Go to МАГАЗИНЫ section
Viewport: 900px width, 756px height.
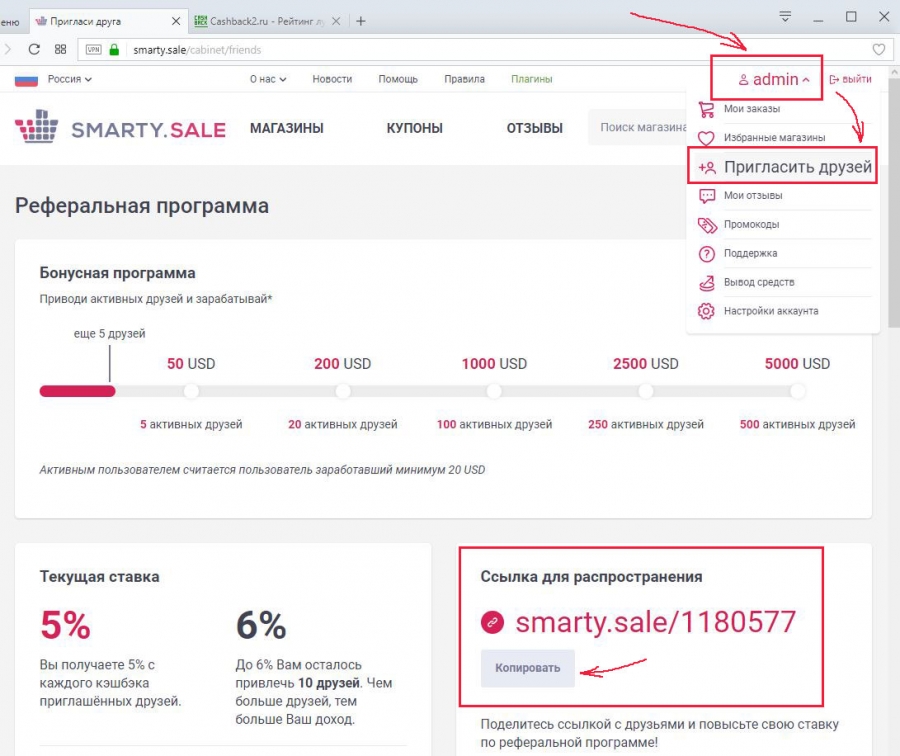286,129
